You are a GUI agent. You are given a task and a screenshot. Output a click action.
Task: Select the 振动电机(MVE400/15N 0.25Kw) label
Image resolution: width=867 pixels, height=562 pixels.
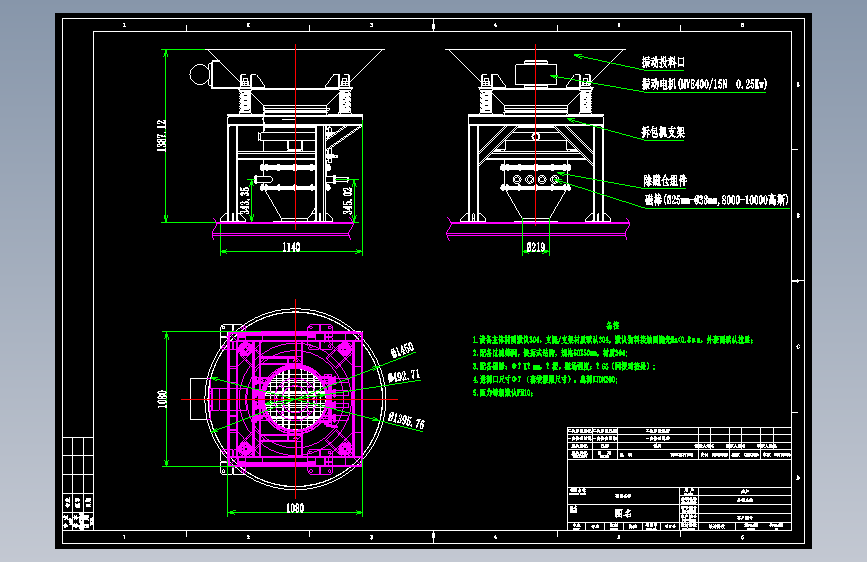click(x=704, y=84)
